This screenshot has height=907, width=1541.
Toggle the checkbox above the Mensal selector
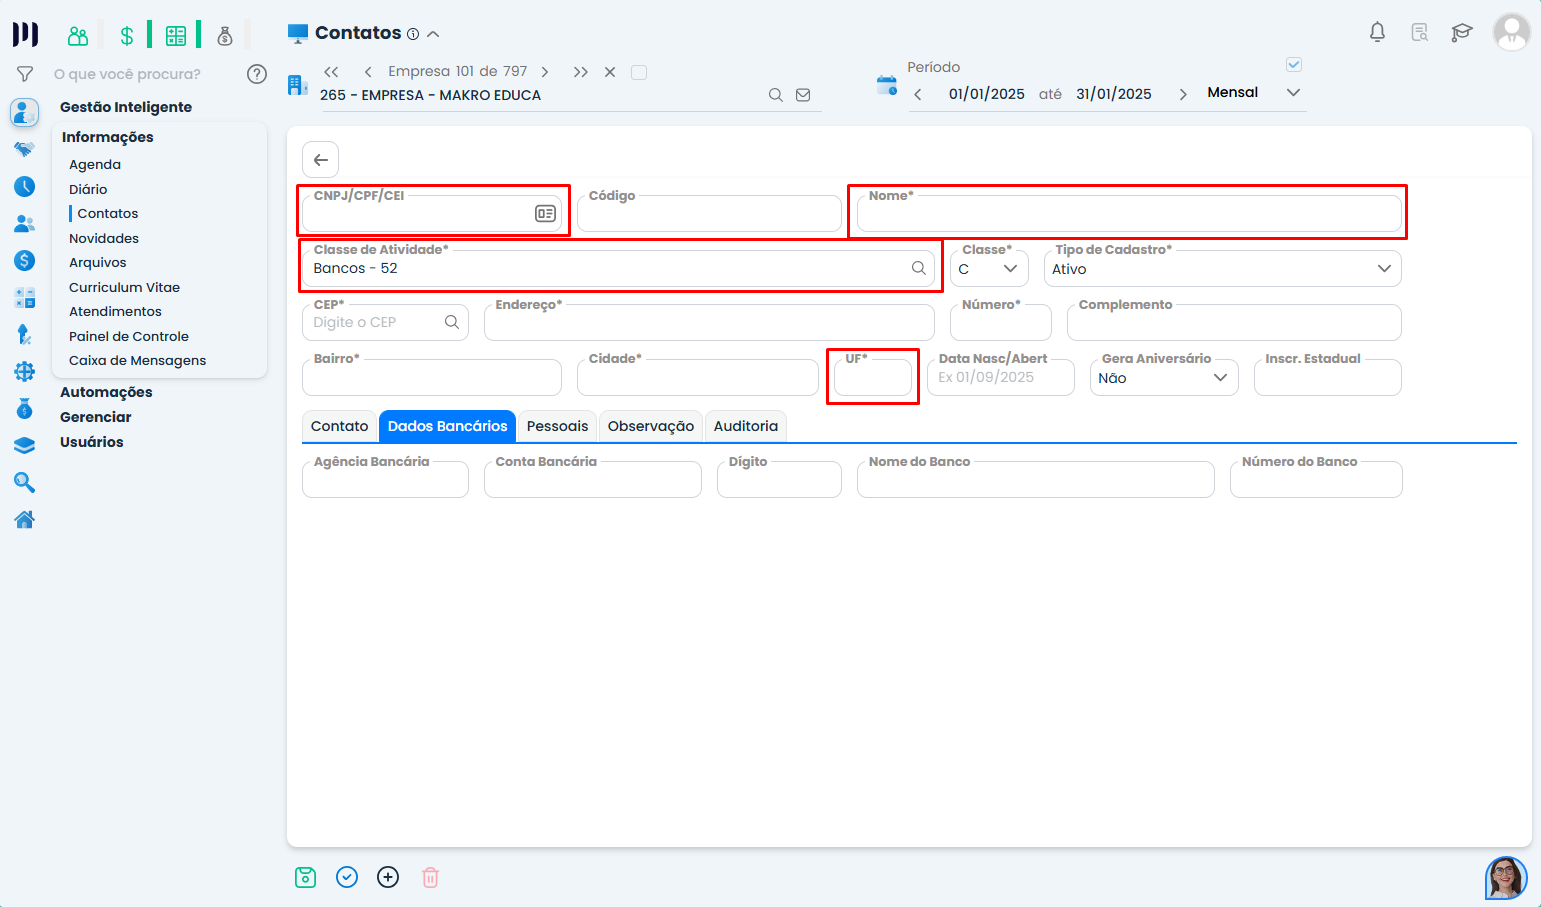point(1293,65)
